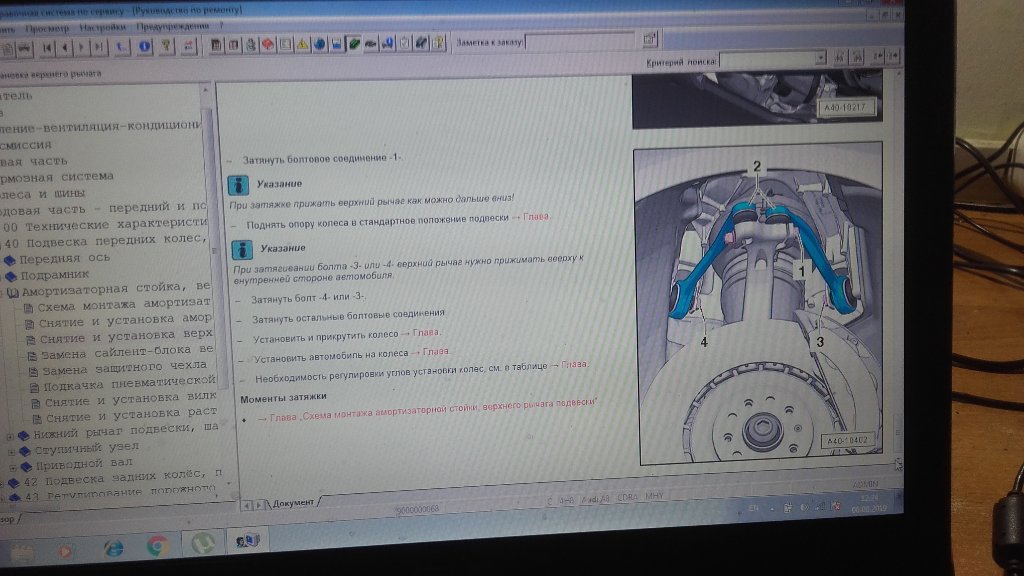
Task: Open Internet Explorer from the taskbar
Action: point(112,547)
